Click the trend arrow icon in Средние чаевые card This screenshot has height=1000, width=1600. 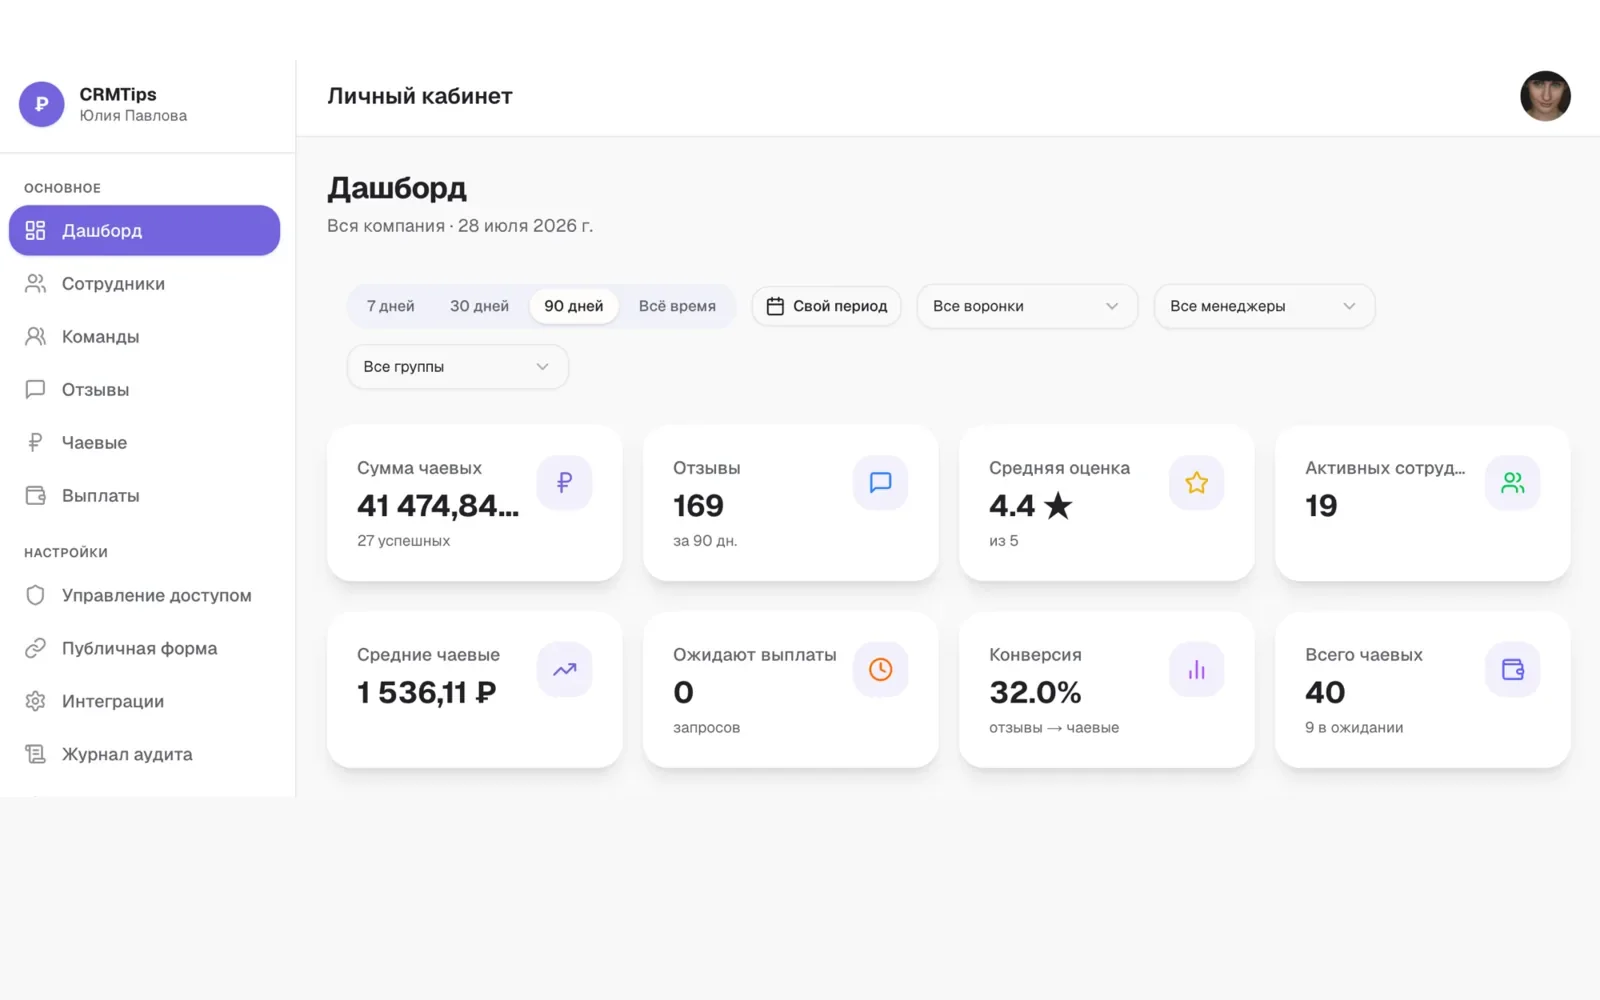click(564, 670)
